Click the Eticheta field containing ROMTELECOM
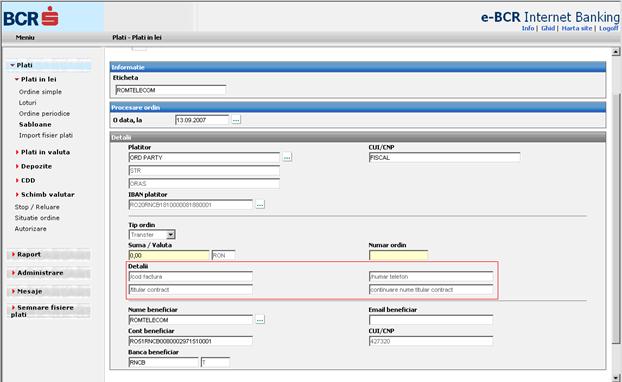This screenshot has width=622, height=382. coord(171,90)
